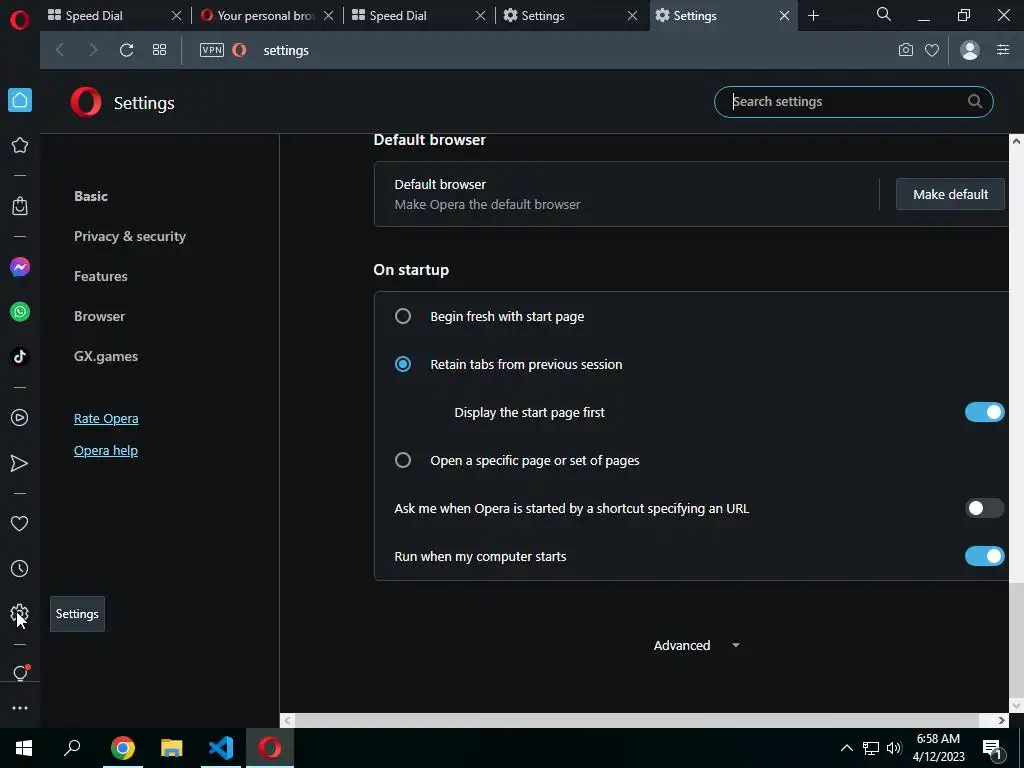The height and width of the screenshot is (768, 1024).
Task: Disable Run when my computer starts
Action: pos(984,556)
